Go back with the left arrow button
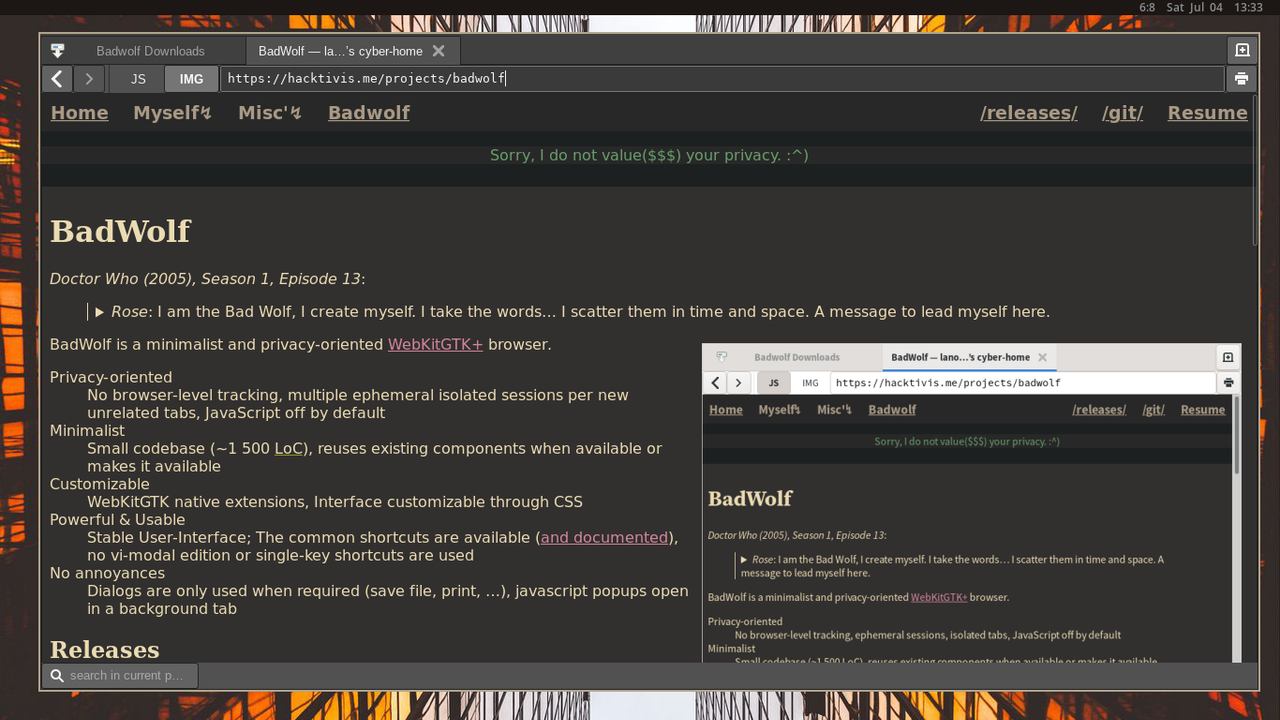1280x720 pixels. (x=57, y=79)
